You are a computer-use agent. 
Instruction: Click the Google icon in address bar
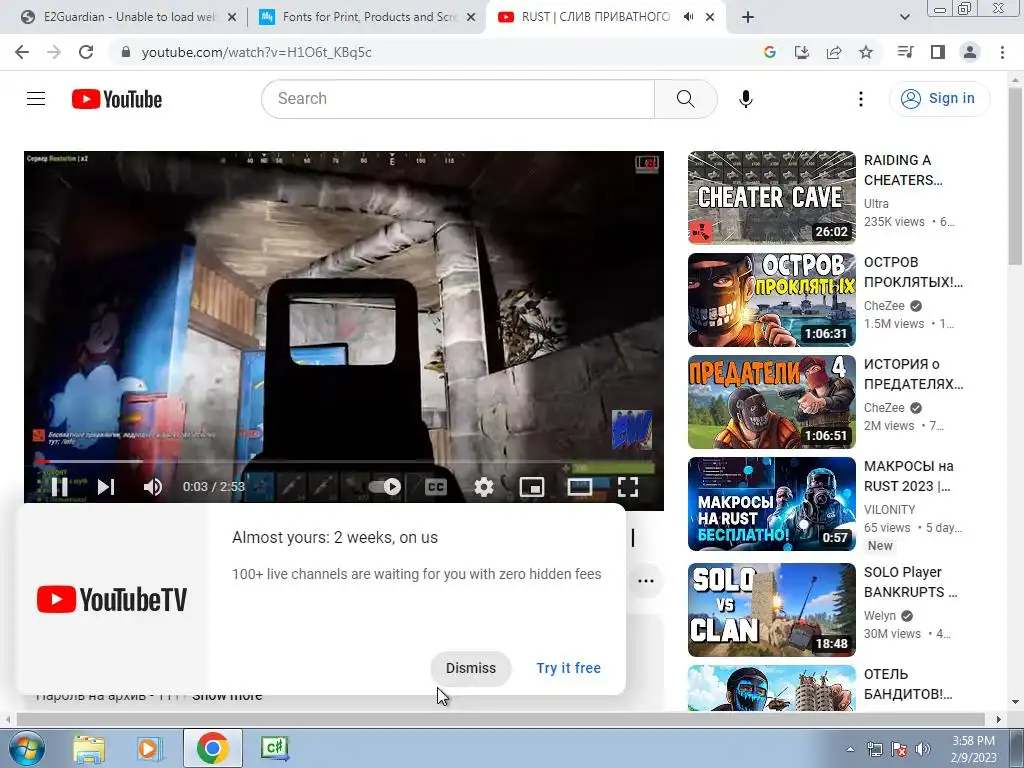(x=770, y=52)
